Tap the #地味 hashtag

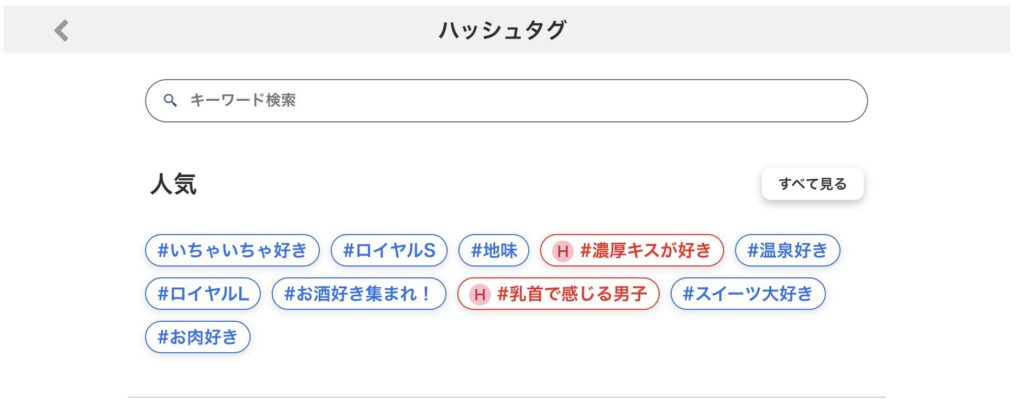click(494, 251)
